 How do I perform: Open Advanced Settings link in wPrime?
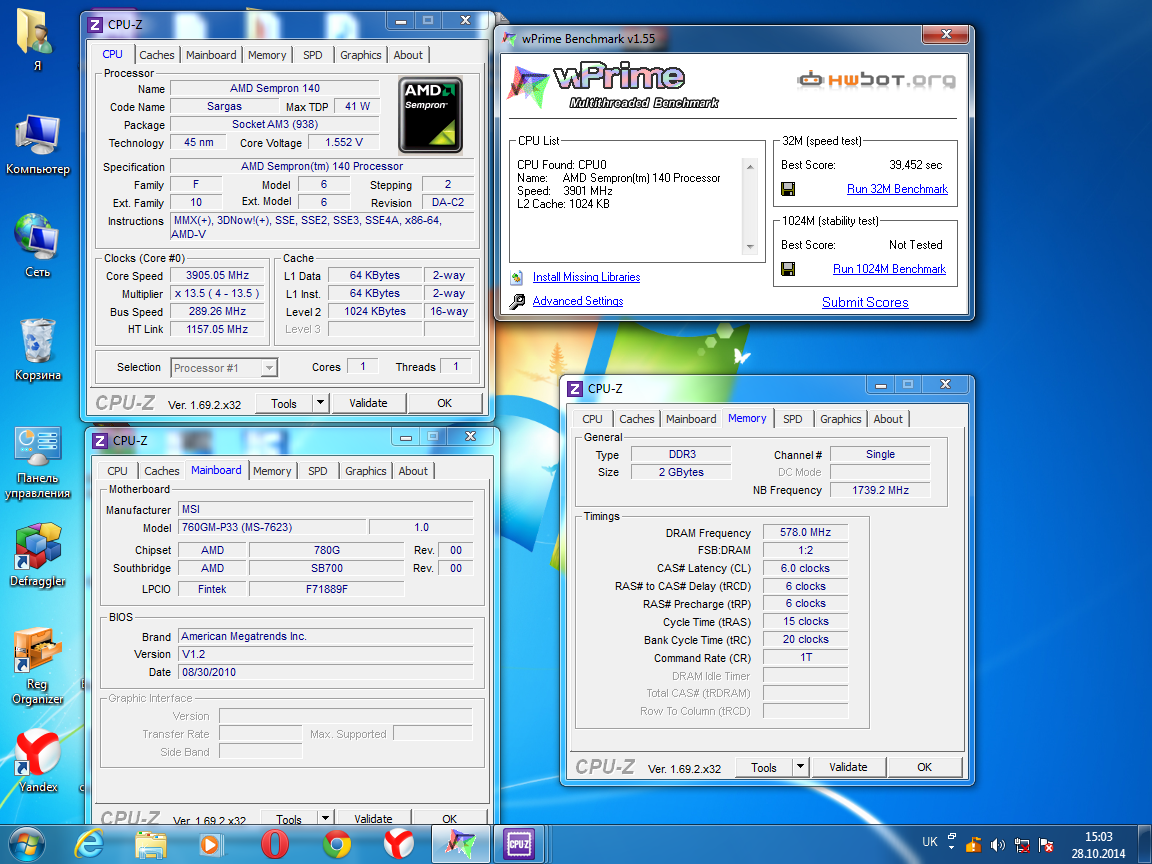[x=577, y=301]
